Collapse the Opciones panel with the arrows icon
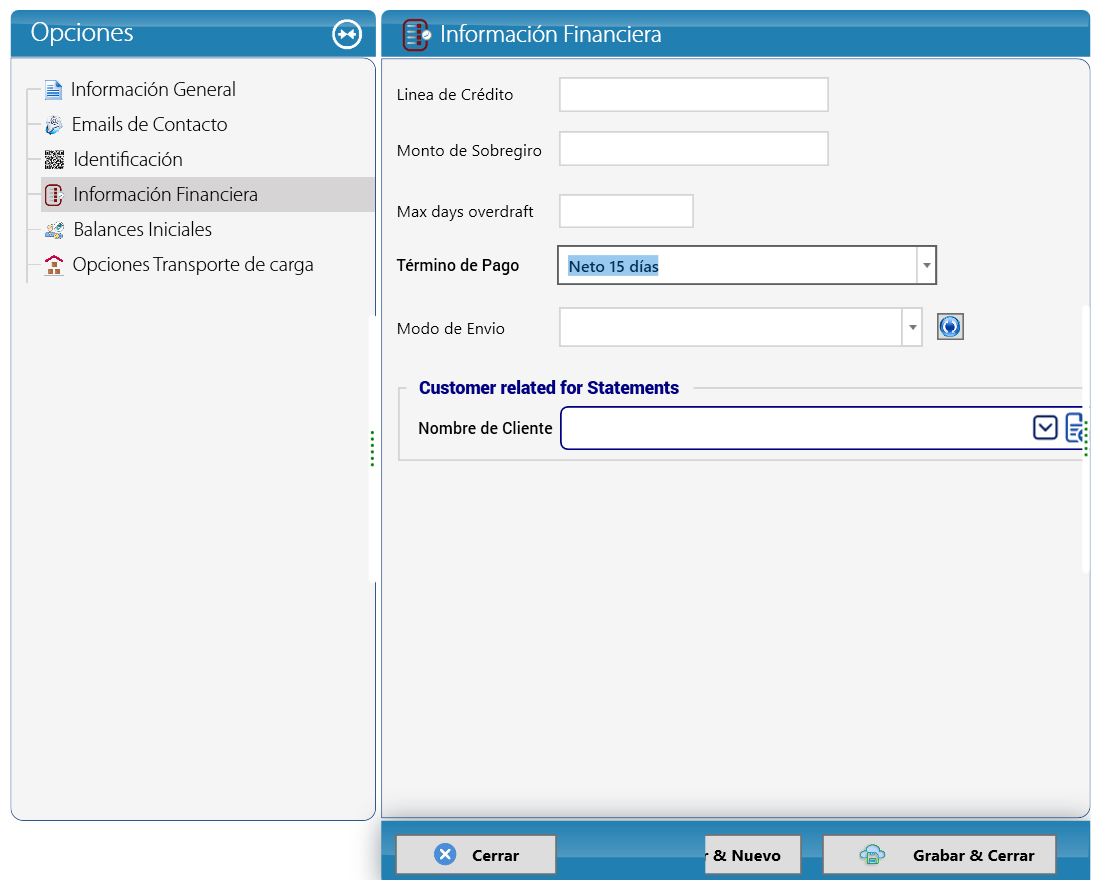The image size is (1110, 880). [x=347, y=34]
